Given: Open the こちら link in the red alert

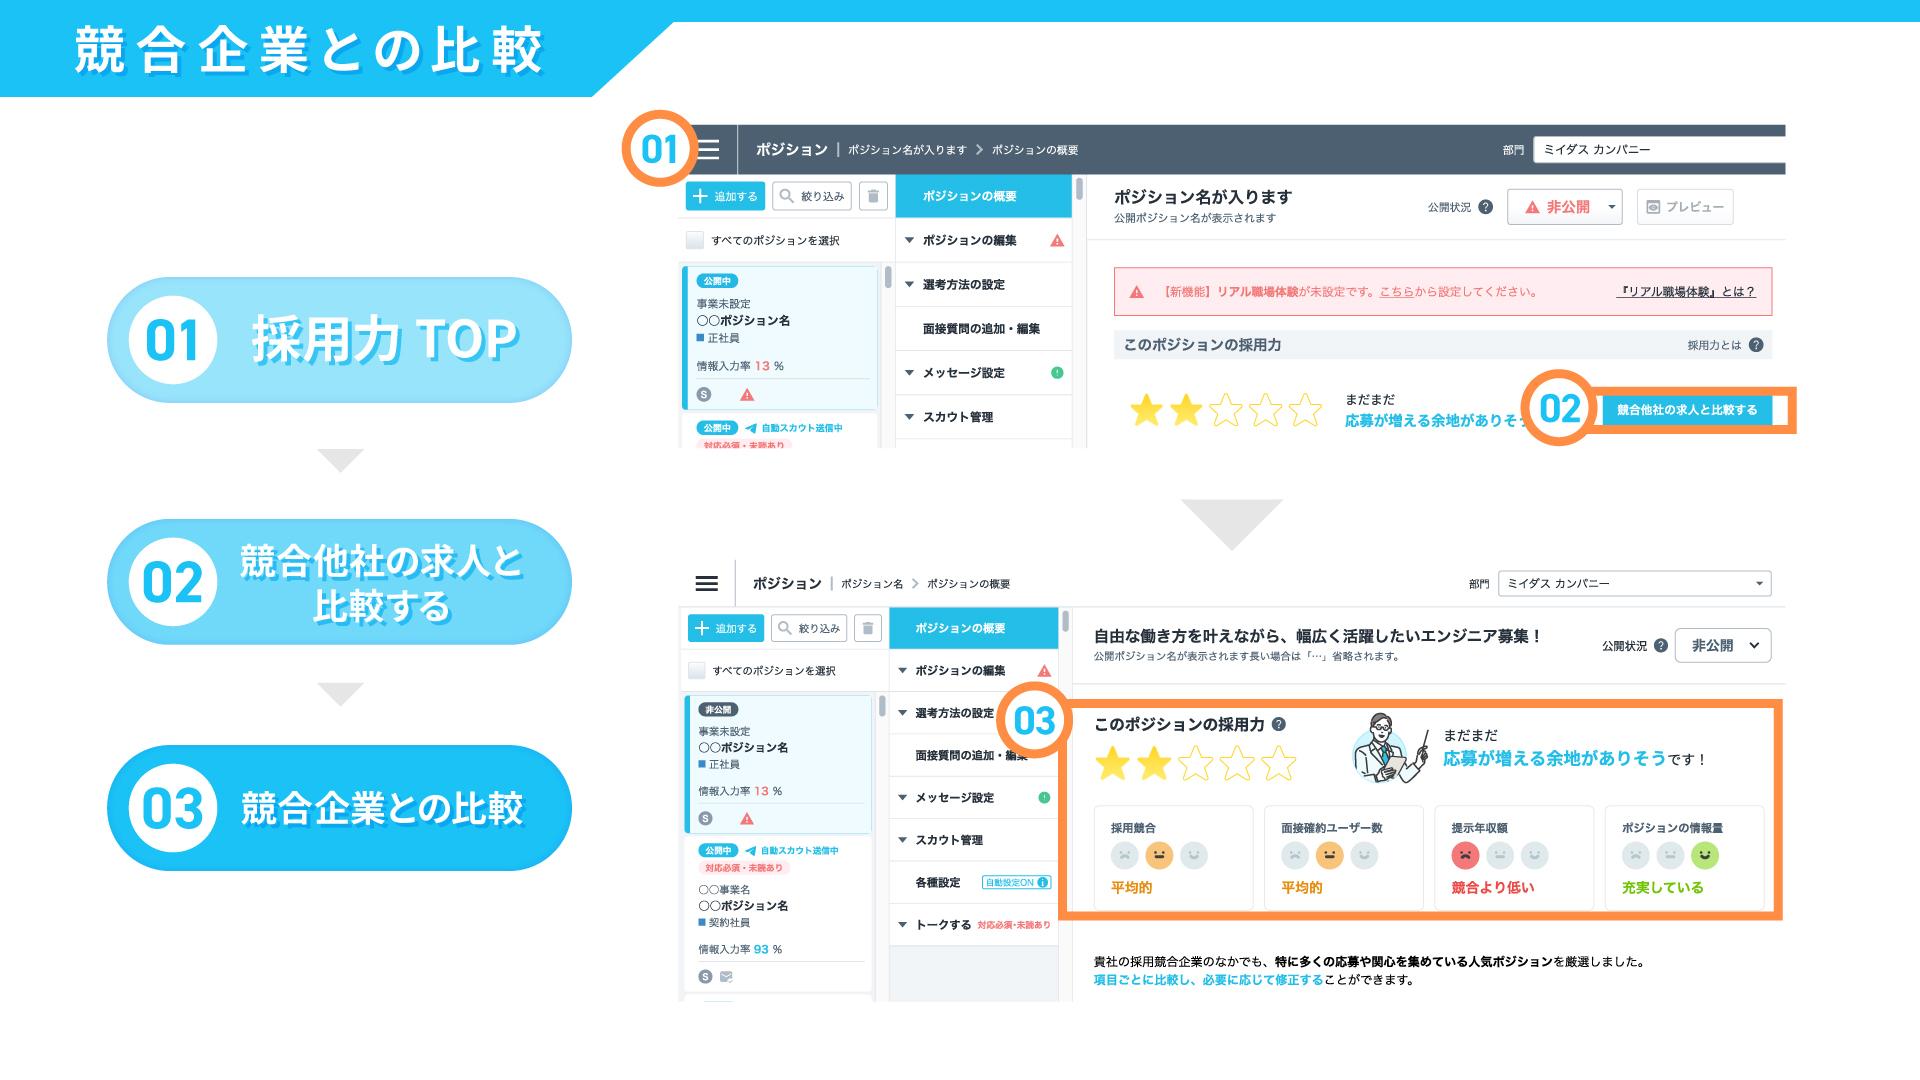Looking at the screenshot, I should click(1396, 292).
